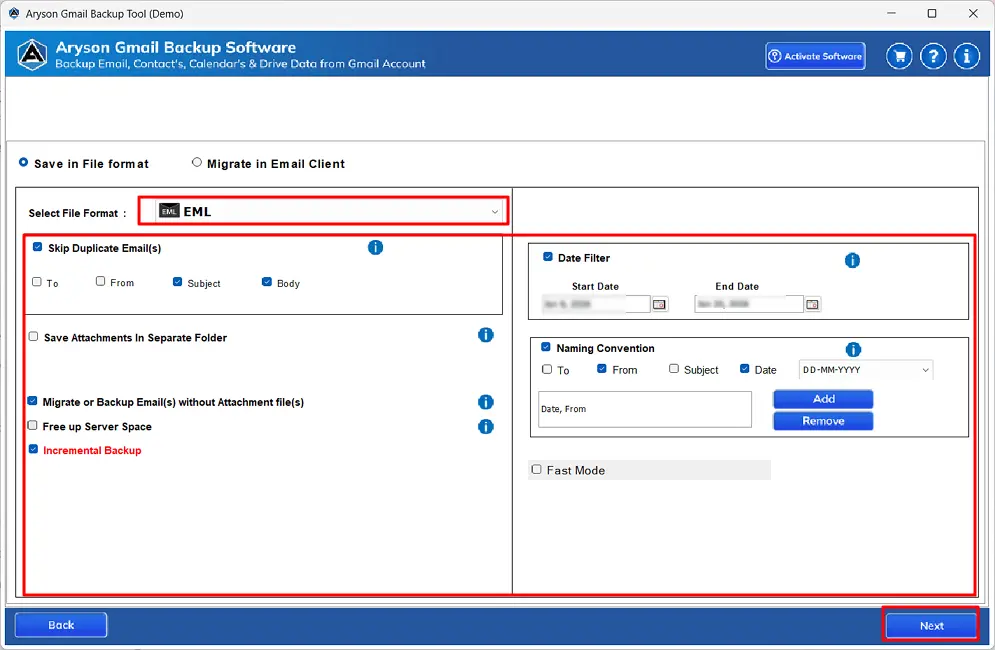Enable Fast Mode checkbox
The width and height of the screenshot is (995, 650).
[537, 470]
